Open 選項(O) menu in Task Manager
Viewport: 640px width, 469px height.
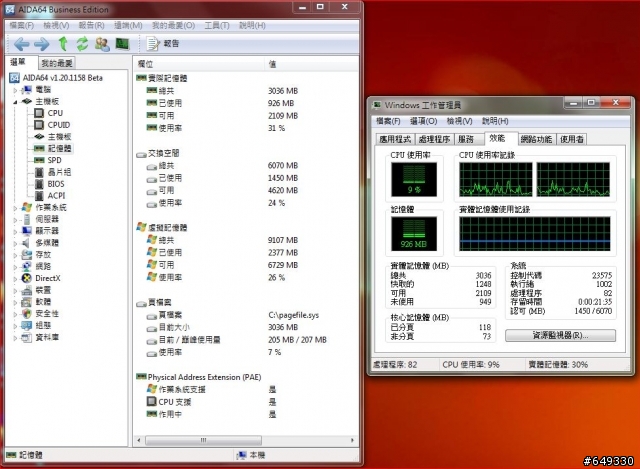(423, 121)
